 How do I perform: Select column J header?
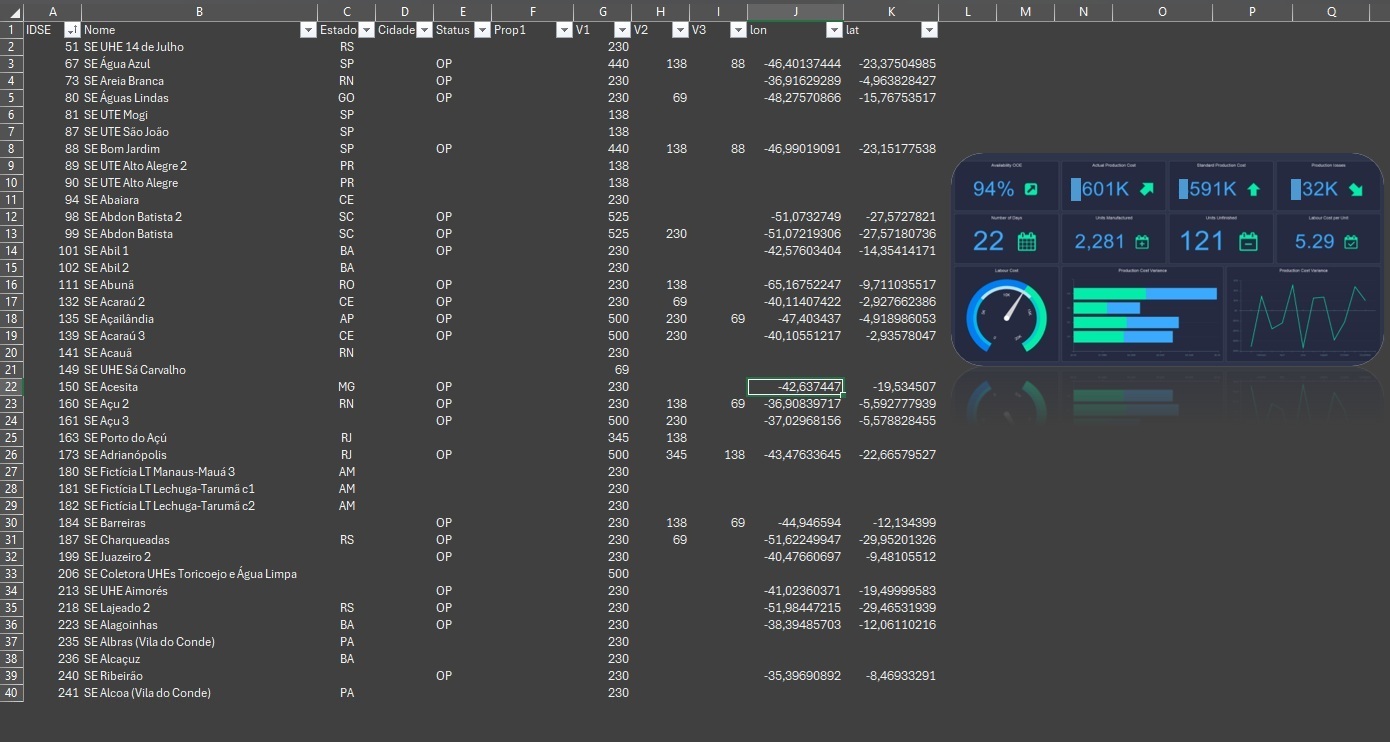click(x=795, y=11)
